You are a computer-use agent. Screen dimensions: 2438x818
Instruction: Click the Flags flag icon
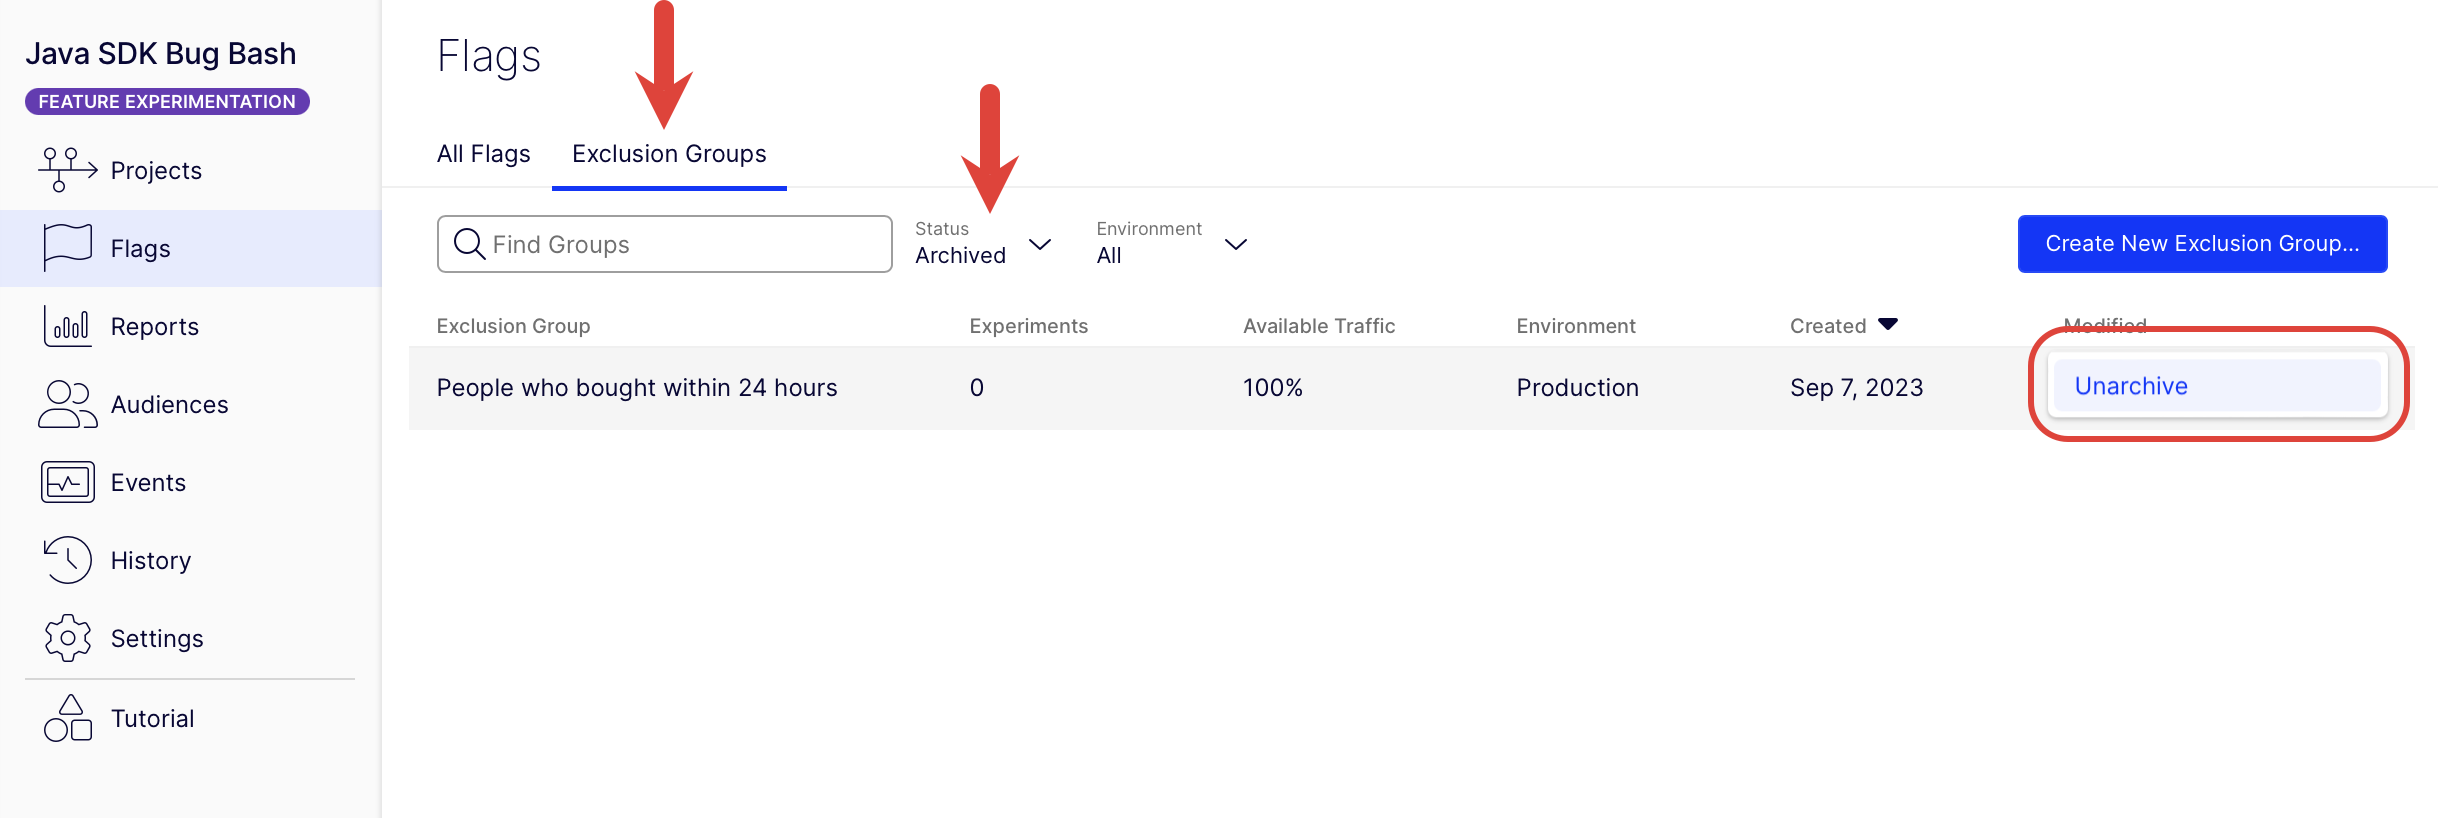67,248
